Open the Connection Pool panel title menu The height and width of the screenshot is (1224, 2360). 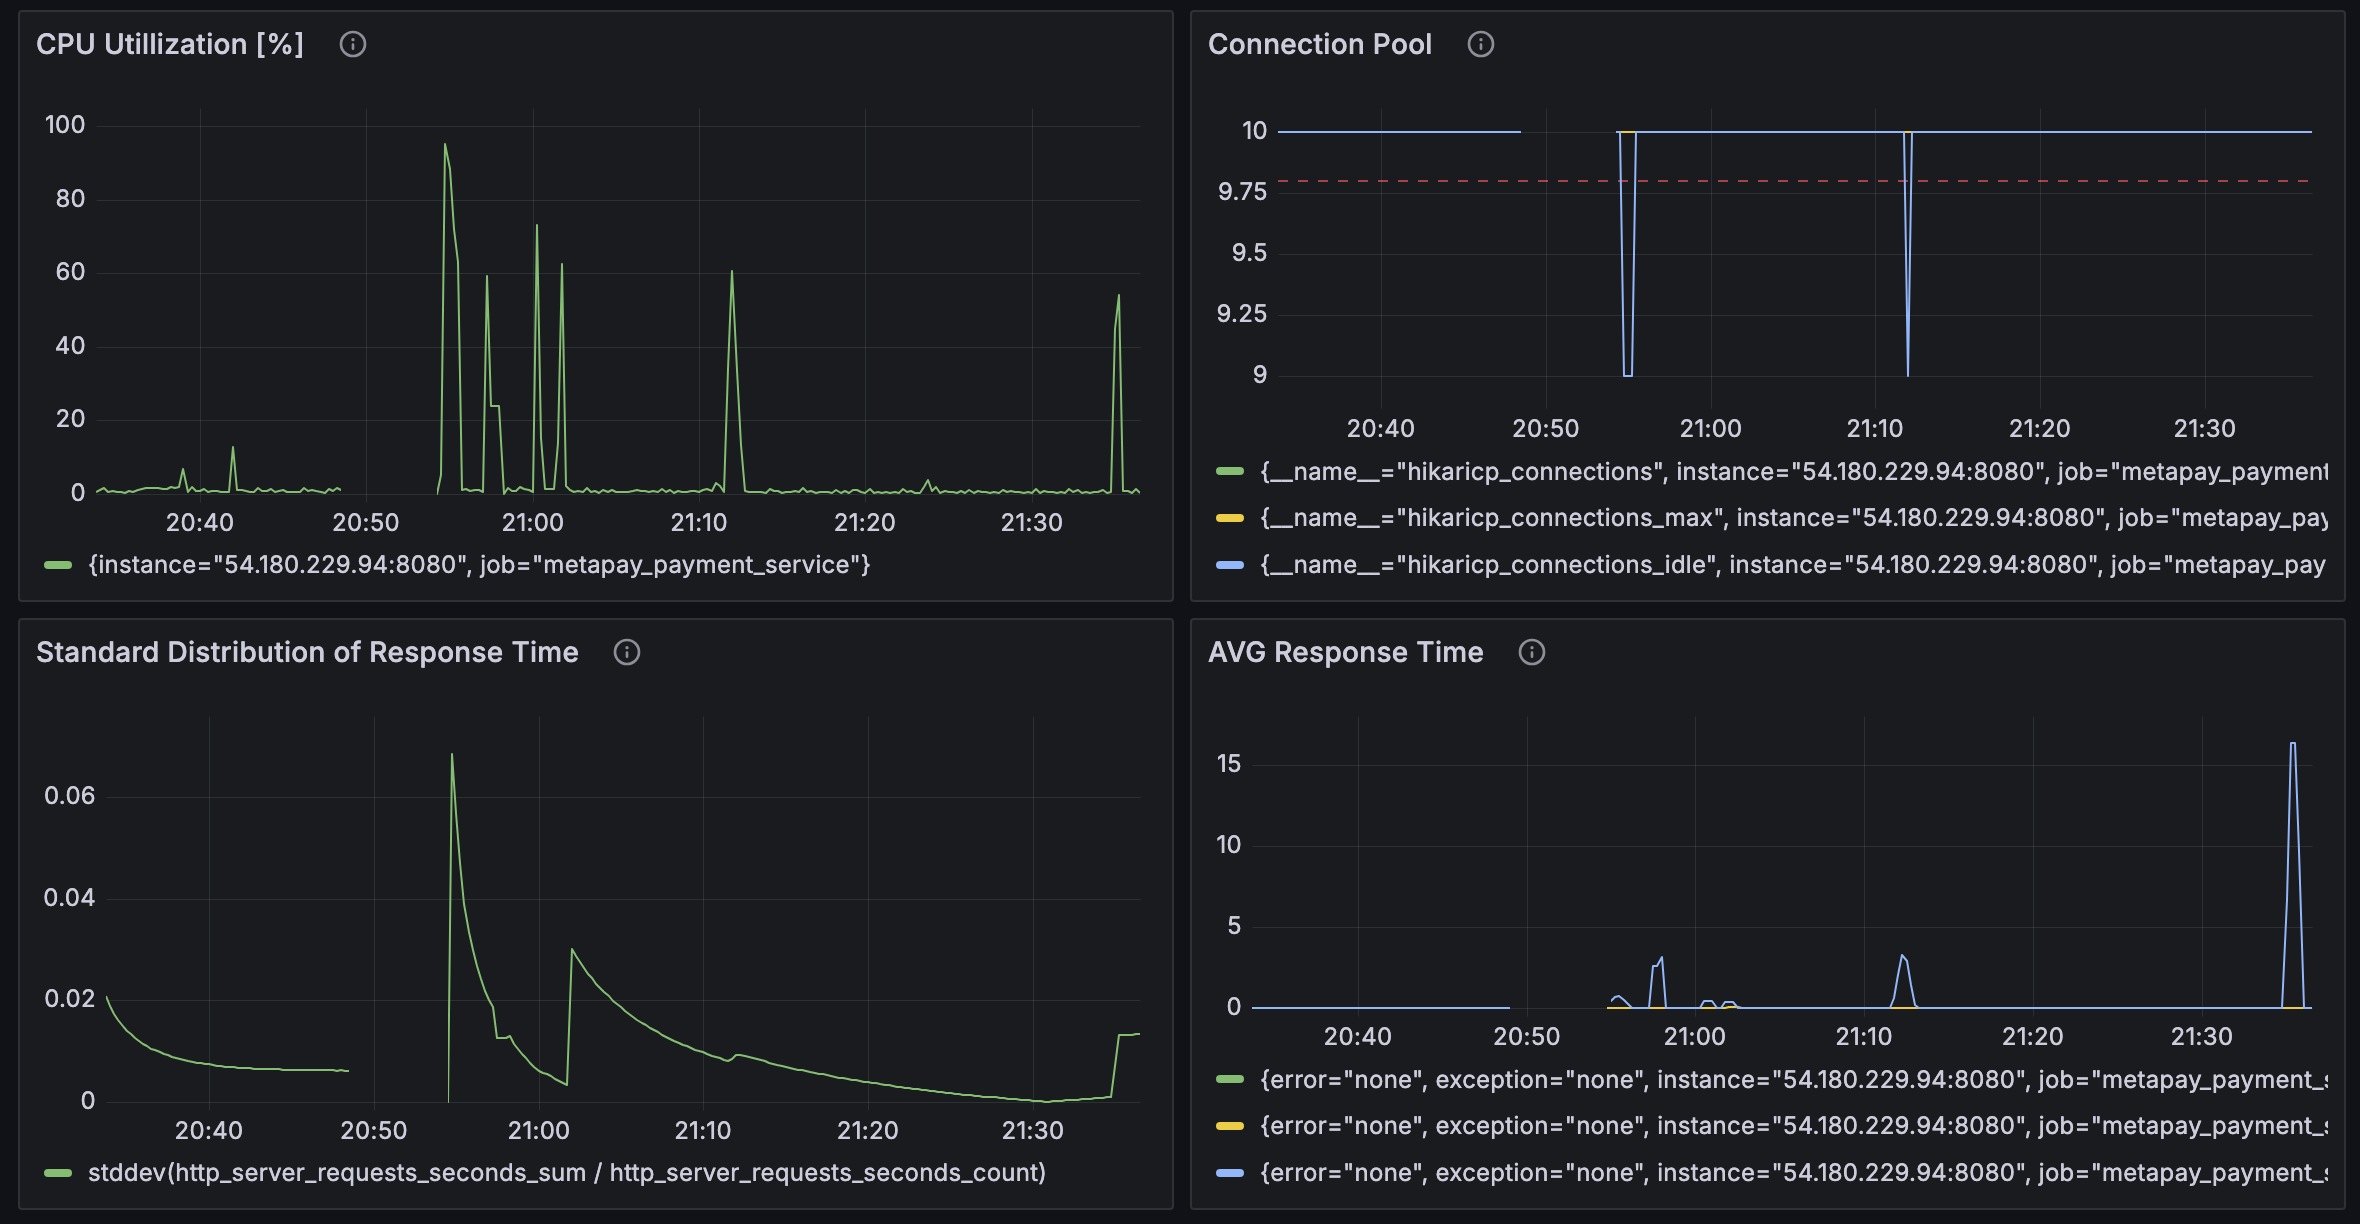click(1319, 44)
